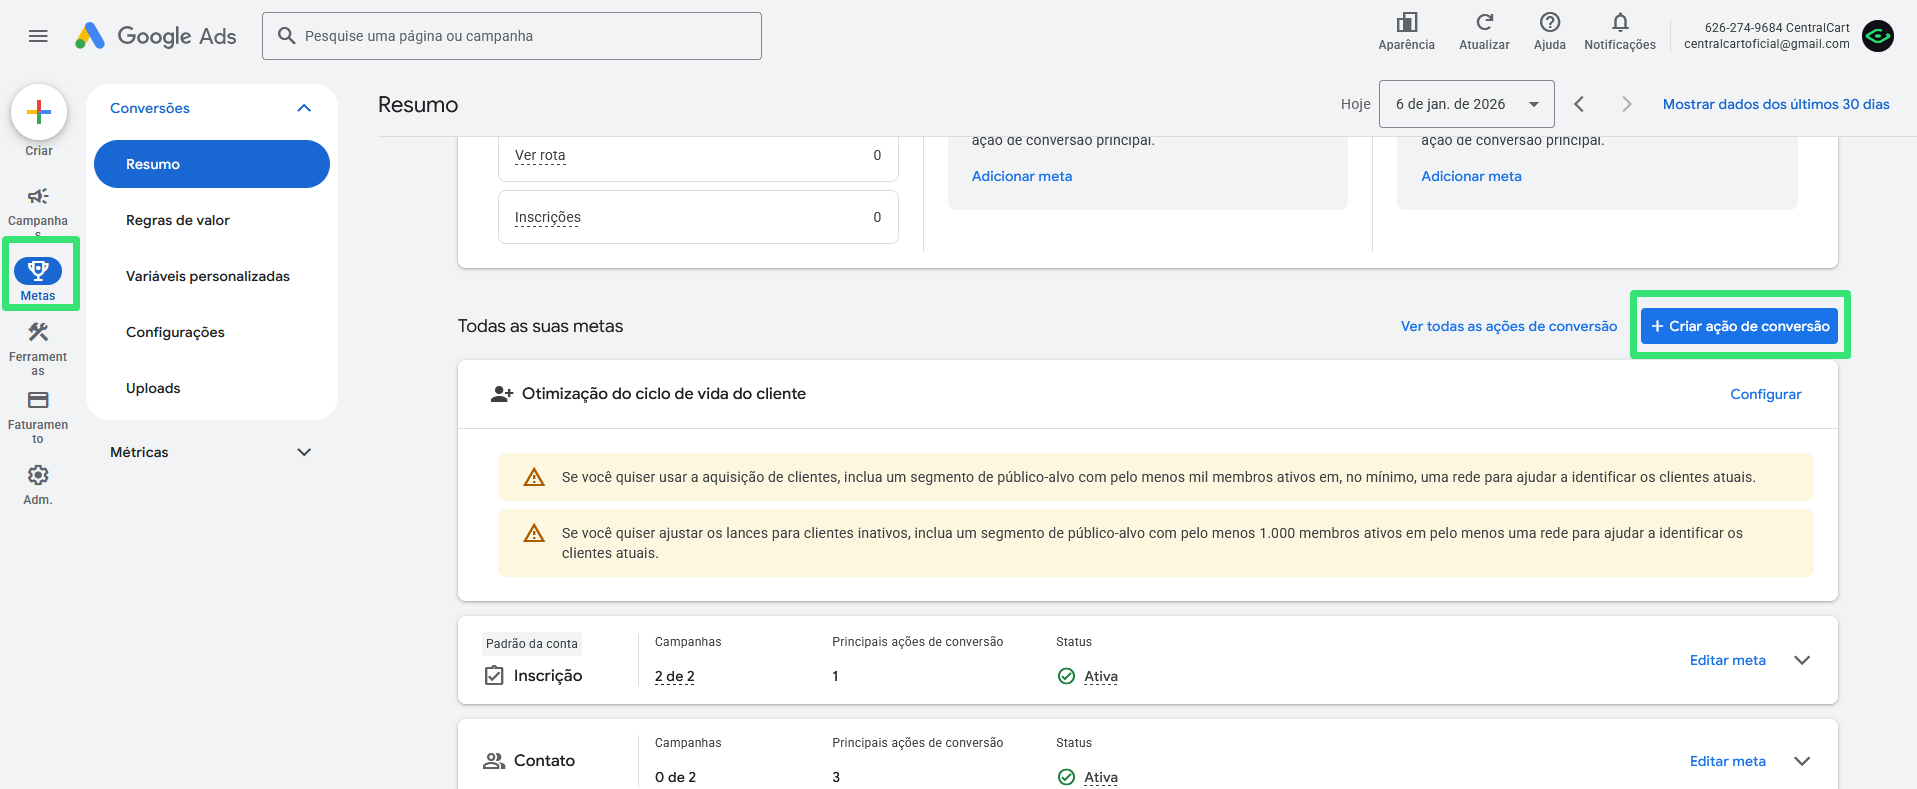Open Faturamento in the sidebar
Viewport: 1917px width, 789px height.
38,417
